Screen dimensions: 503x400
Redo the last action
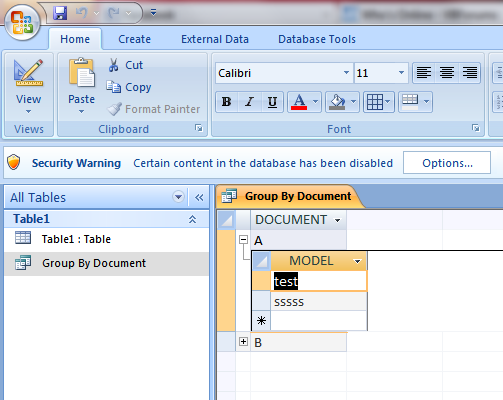(x=114, y=13)
